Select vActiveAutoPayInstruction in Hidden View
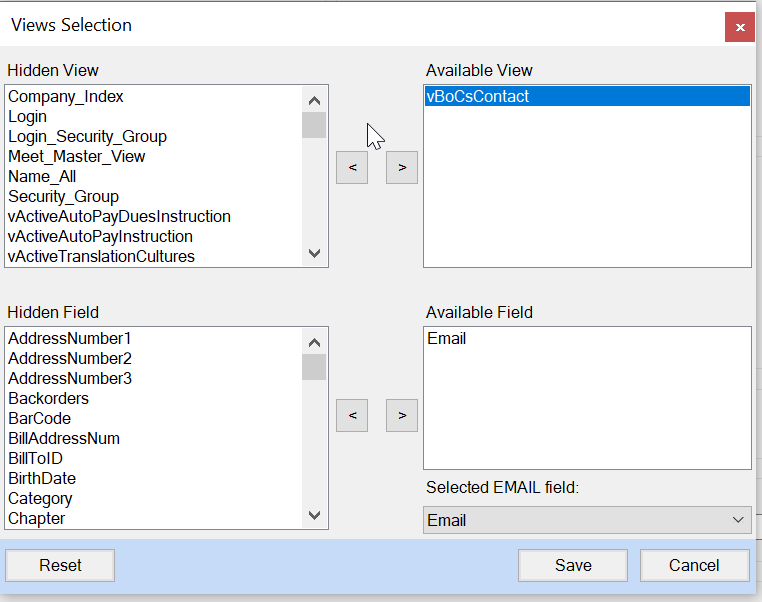Viewport: 762px width, 602px height. [x=101, y=237]
